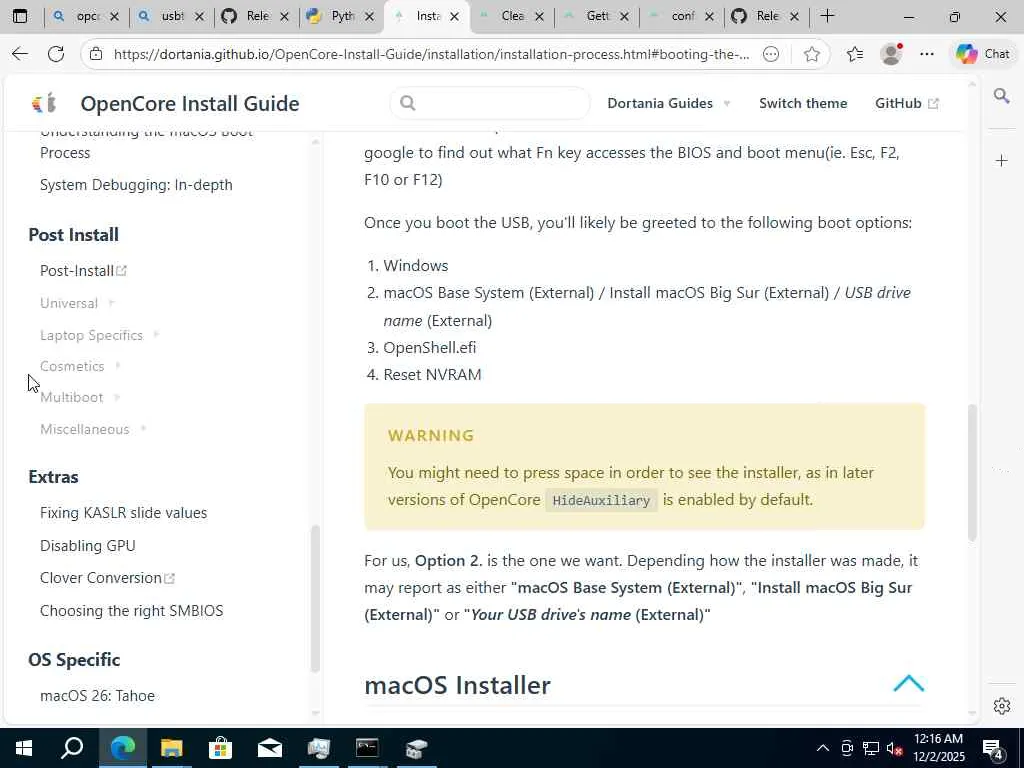Open File Explorer from taskbar
The height and width of the screenshot is (768, 1024).
(171, 748)
